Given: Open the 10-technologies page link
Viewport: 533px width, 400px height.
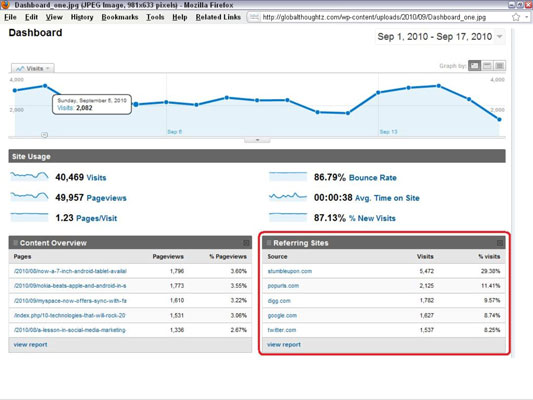Looking at the screenshot, I should coord(70,315).
